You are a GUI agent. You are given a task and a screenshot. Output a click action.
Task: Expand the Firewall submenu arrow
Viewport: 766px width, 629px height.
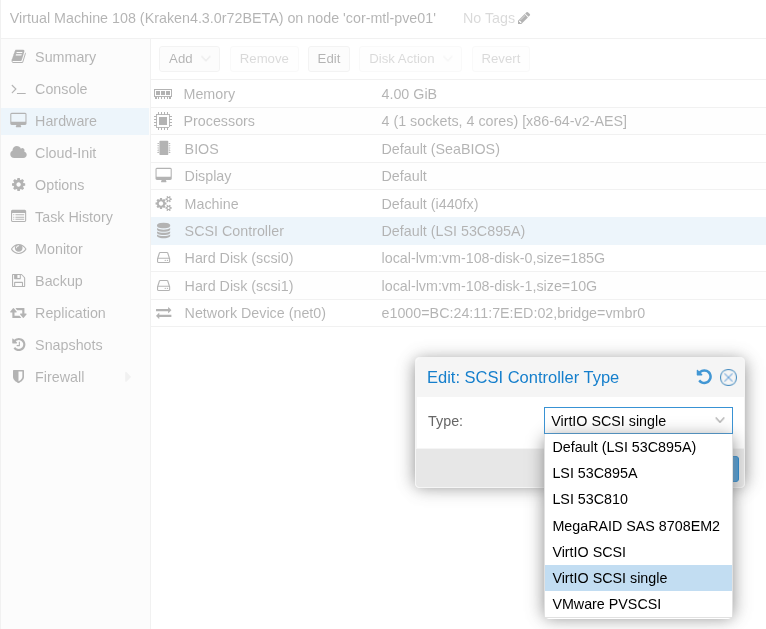pyautogui.click(x=128, y=377)
